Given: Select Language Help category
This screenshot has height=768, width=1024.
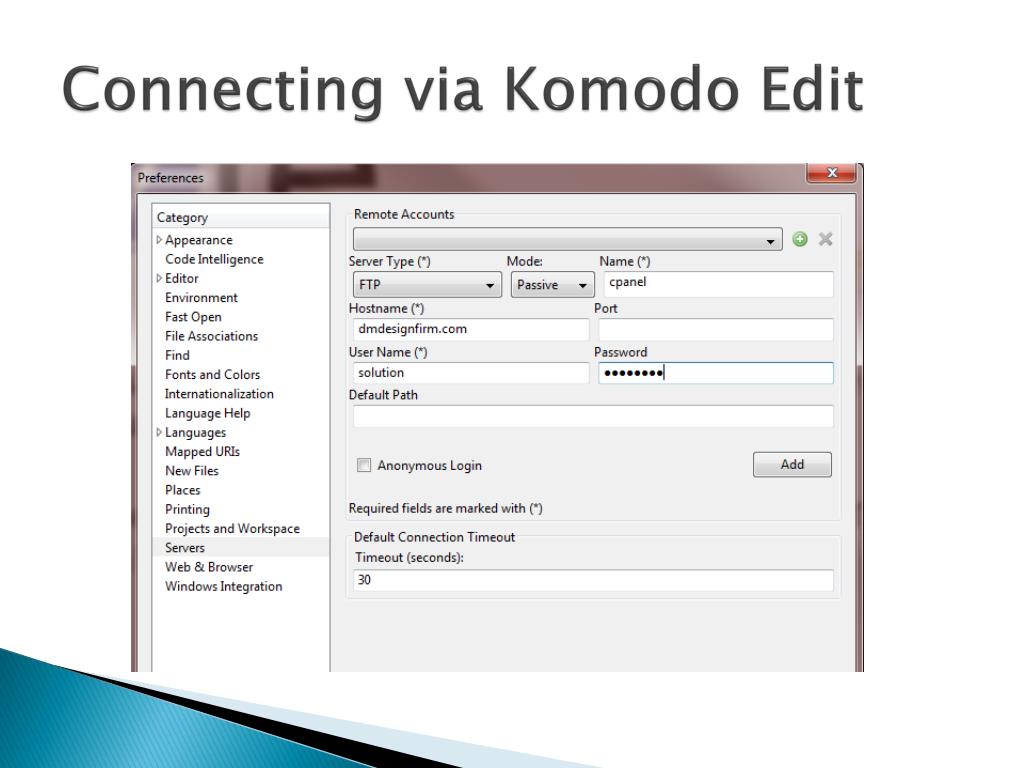Looking at the screenshot, I should coord(208,413).
